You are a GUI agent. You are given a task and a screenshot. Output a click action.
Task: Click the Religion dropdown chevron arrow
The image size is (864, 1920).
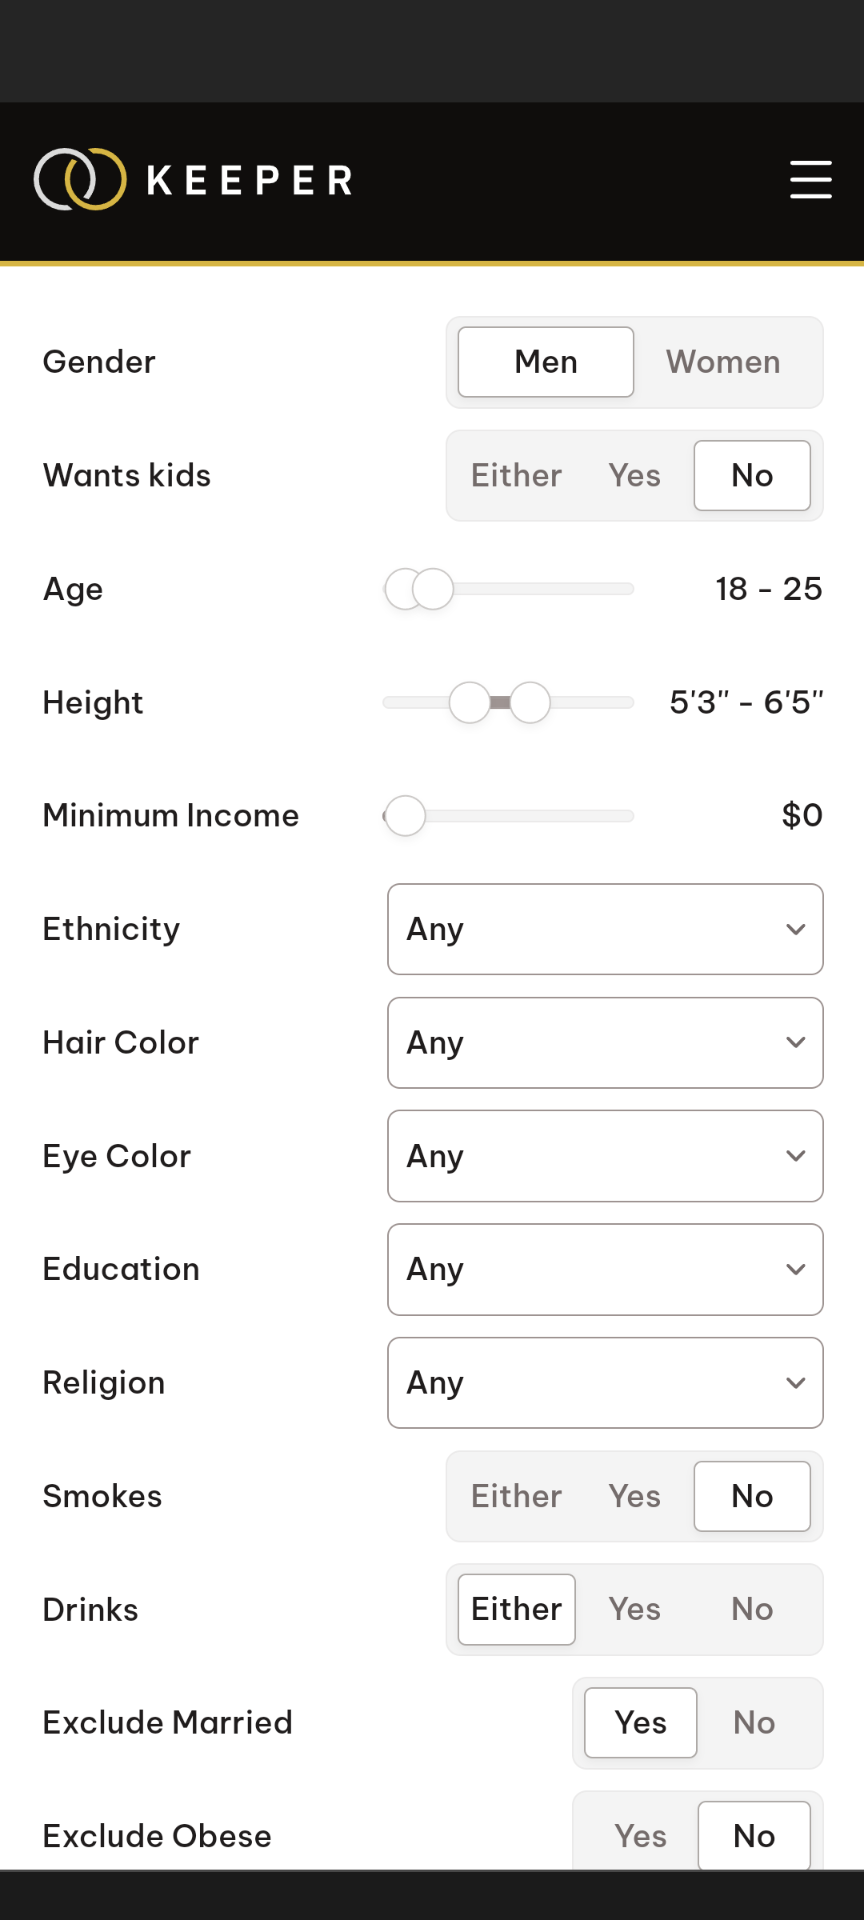[796, 1383]
